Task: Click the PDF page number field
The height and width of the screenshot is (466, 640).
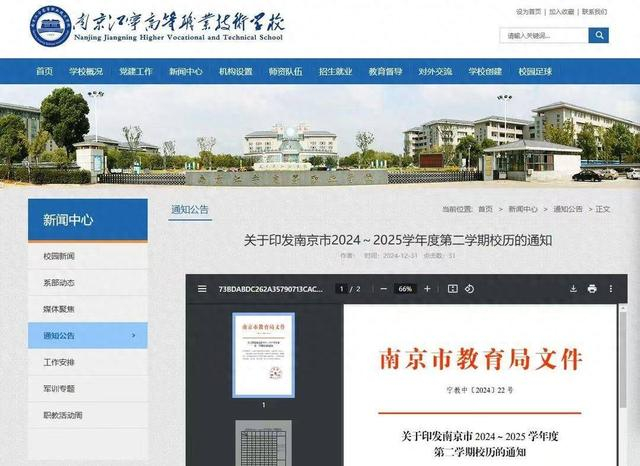Action: click(x=342, y=289)
